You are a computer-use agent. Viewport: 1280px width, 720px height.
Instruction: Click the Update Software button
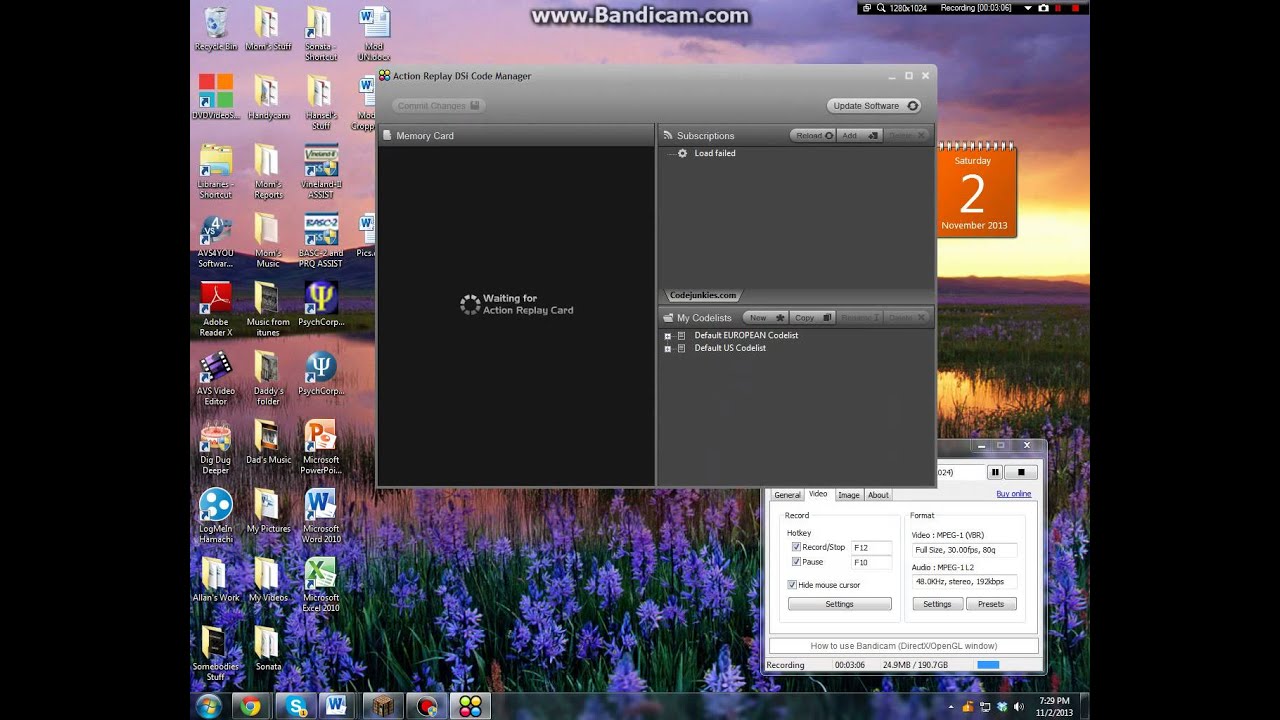[874, 106]
